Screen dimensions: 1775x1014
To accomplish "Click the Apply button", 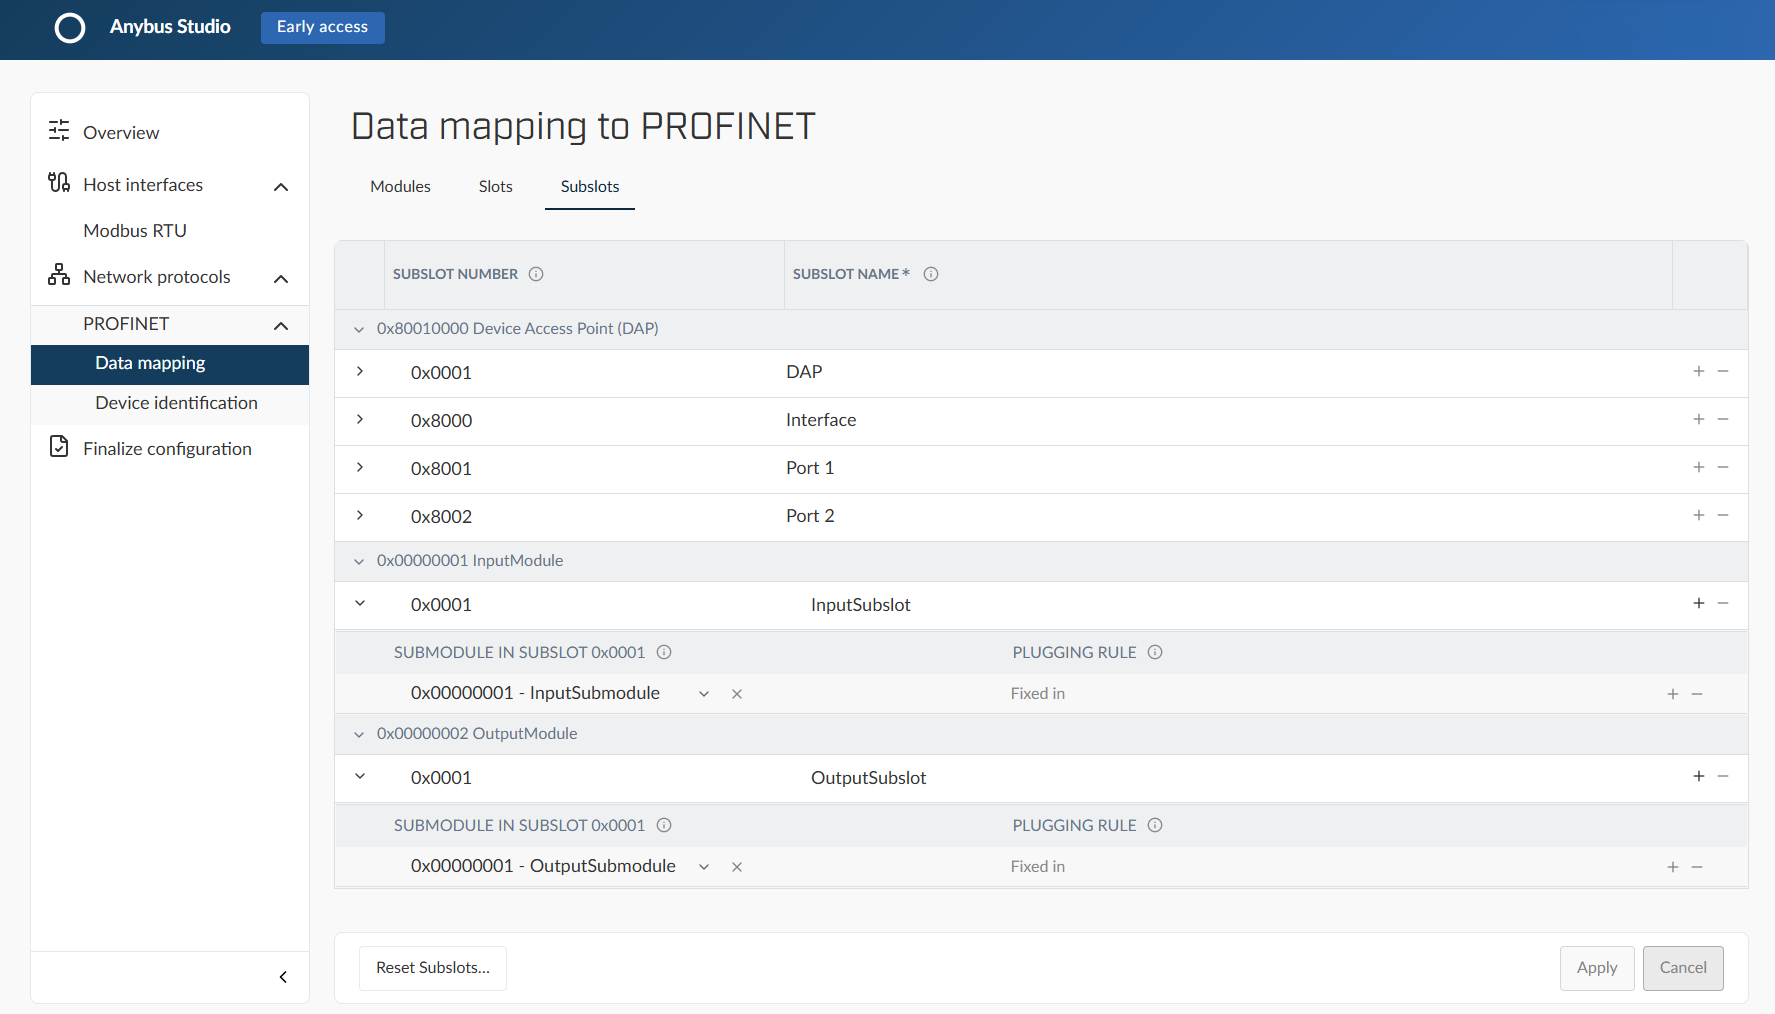I will click(x=1597, y=968).
